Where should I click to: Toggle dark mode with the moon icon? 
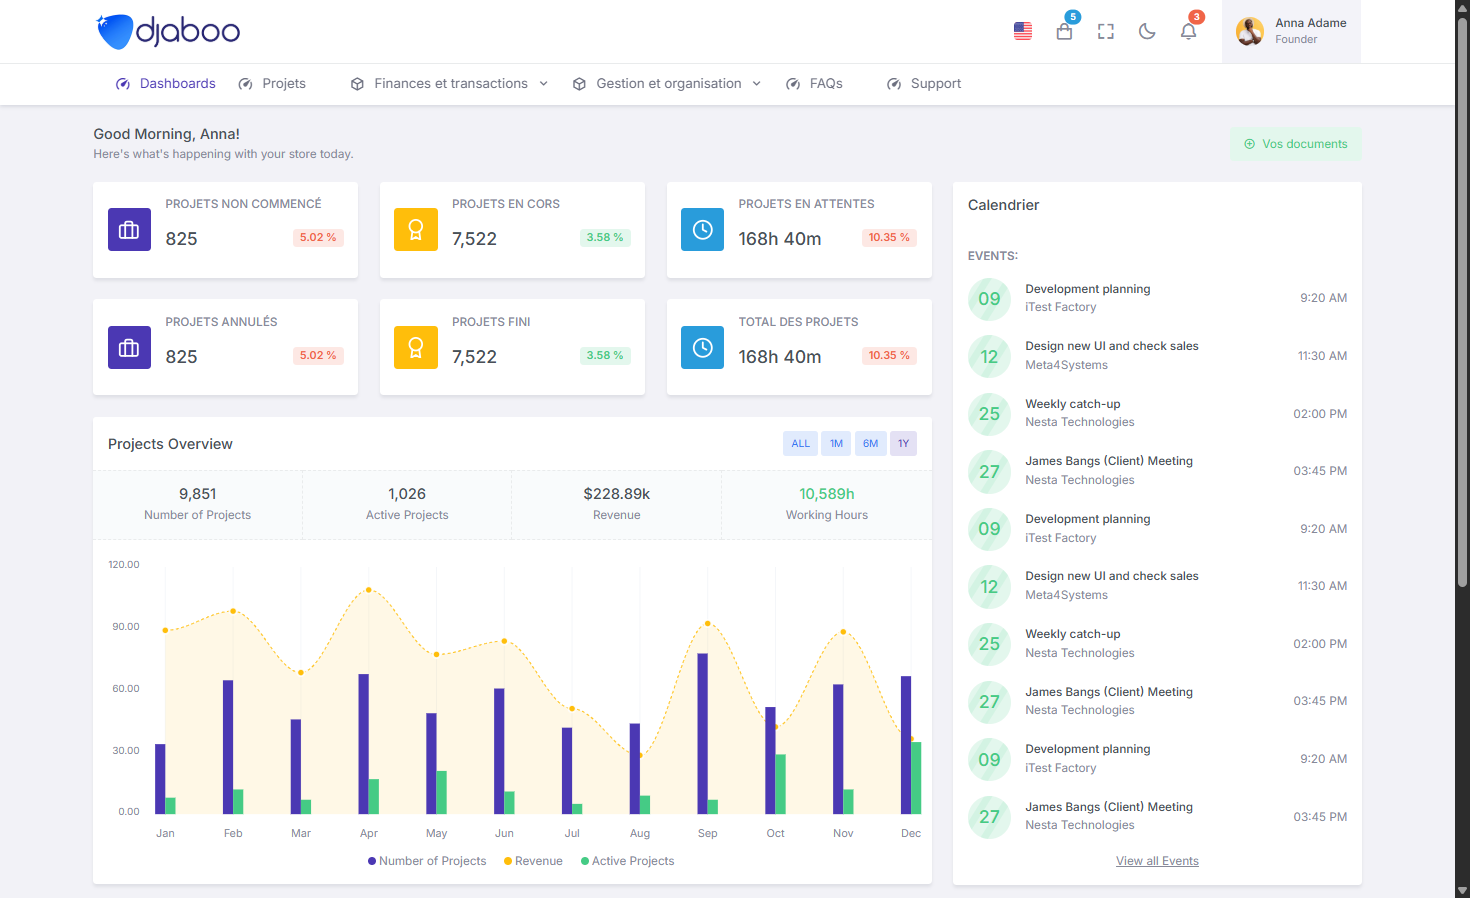point(1147,32)
